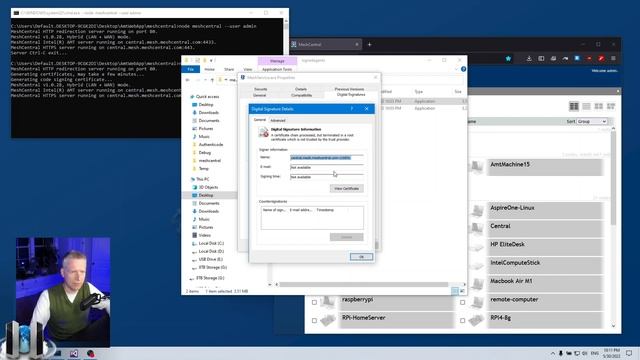640x360 pixels.
Task: Click the help question mark in signature dialog
Action: (x=351, y=109)
